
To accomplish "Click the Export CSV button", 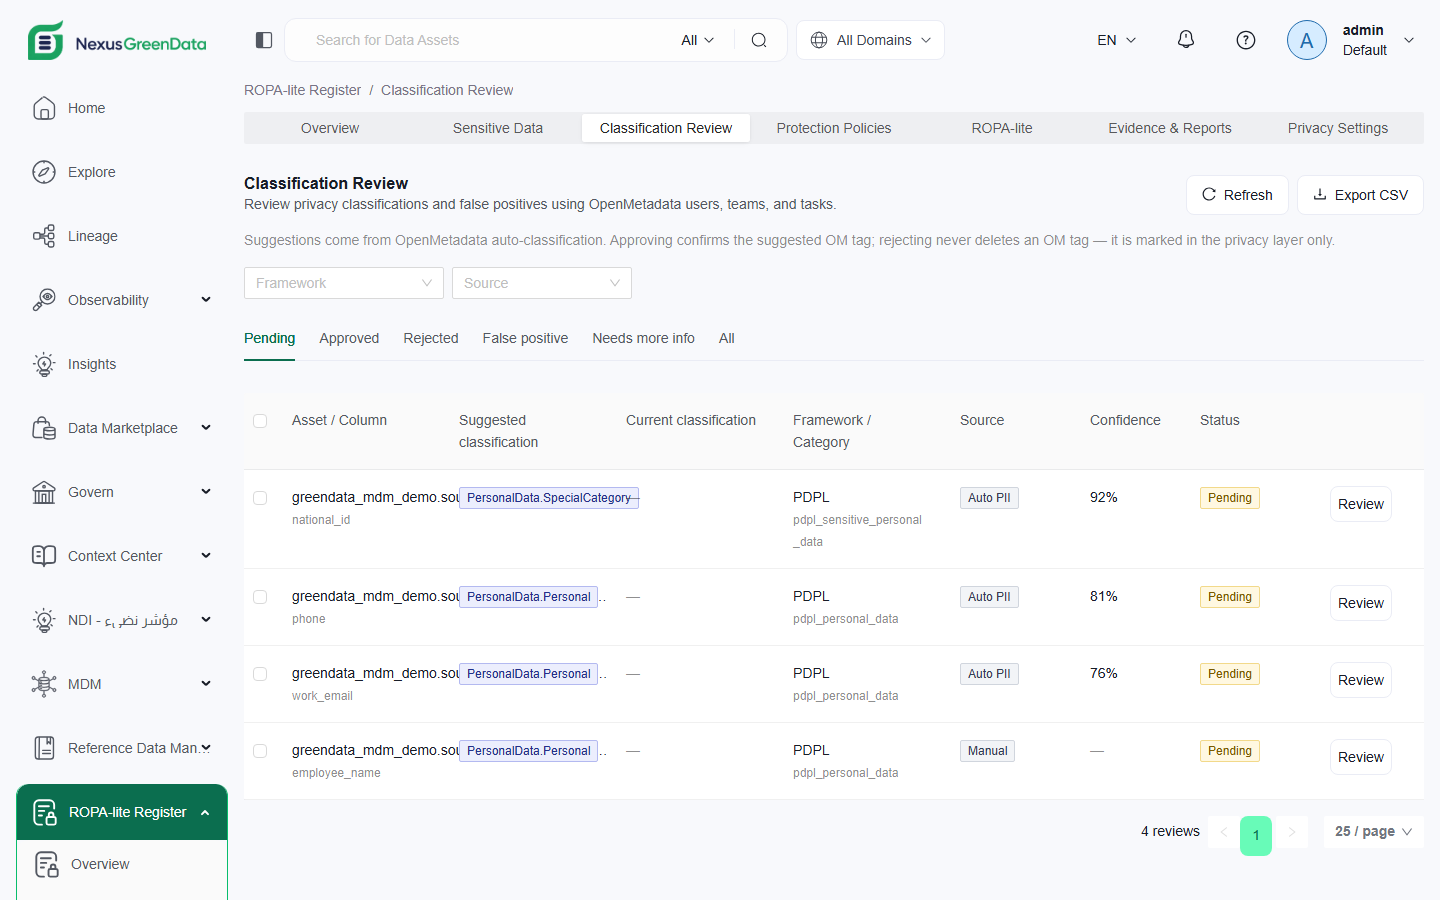I will (x=1360, y=195).
